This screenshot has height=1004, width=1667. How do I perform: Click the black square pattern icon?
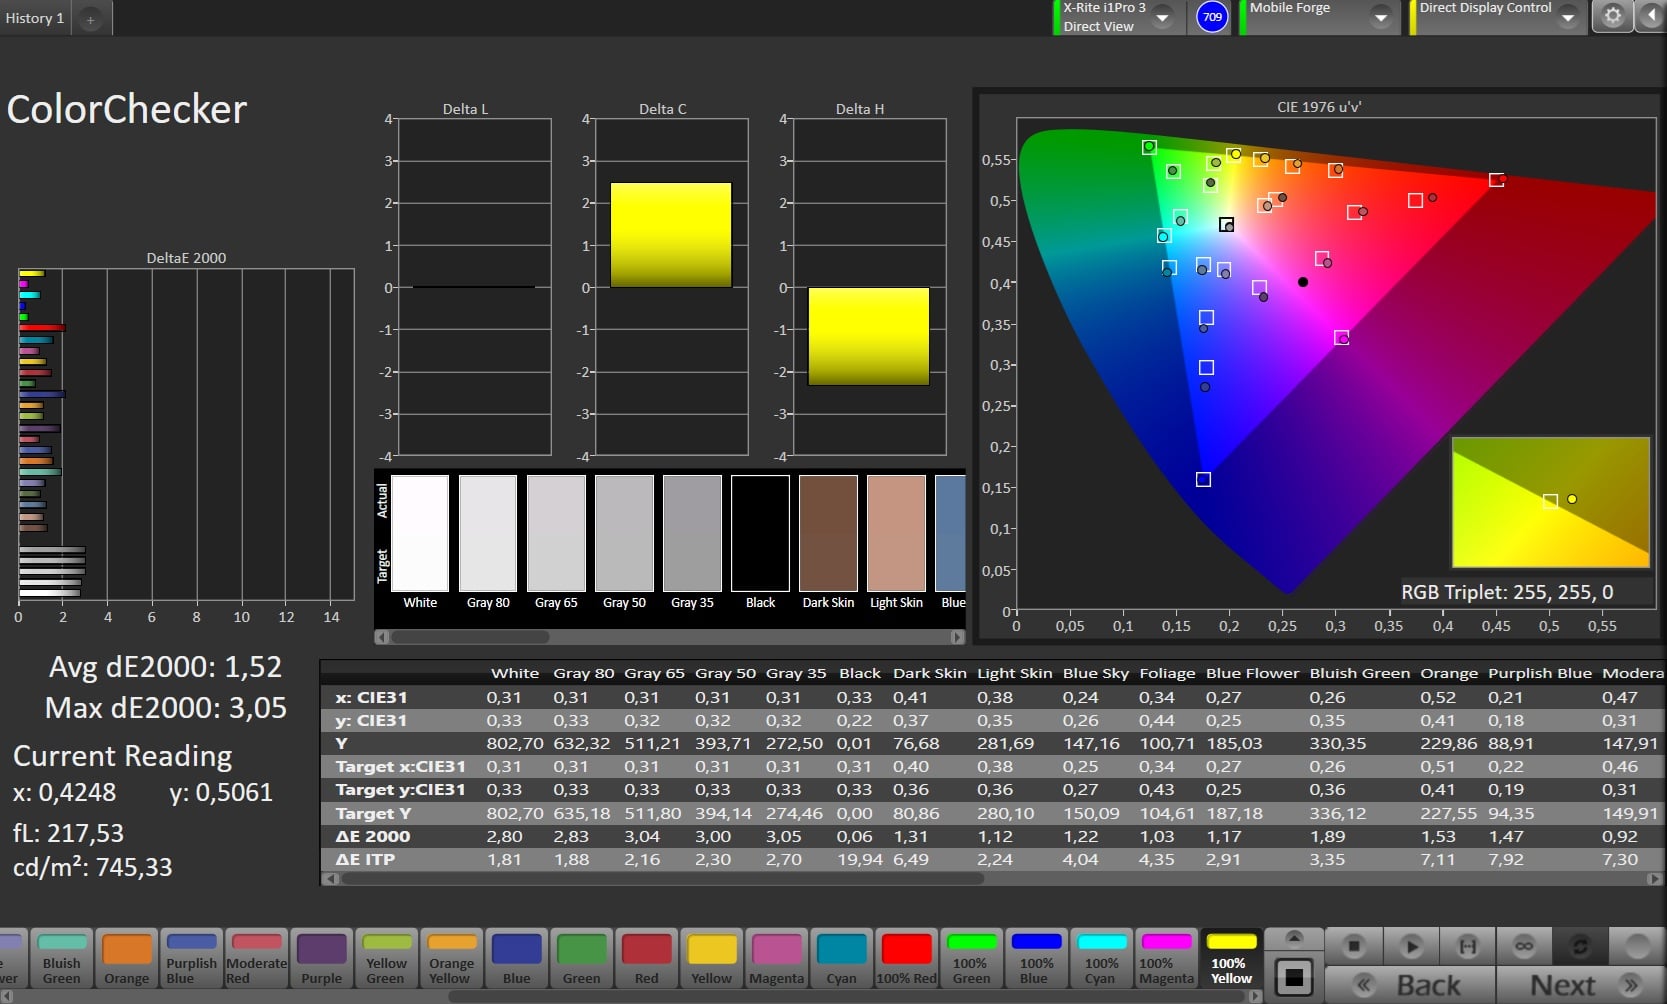(1294, 977)
